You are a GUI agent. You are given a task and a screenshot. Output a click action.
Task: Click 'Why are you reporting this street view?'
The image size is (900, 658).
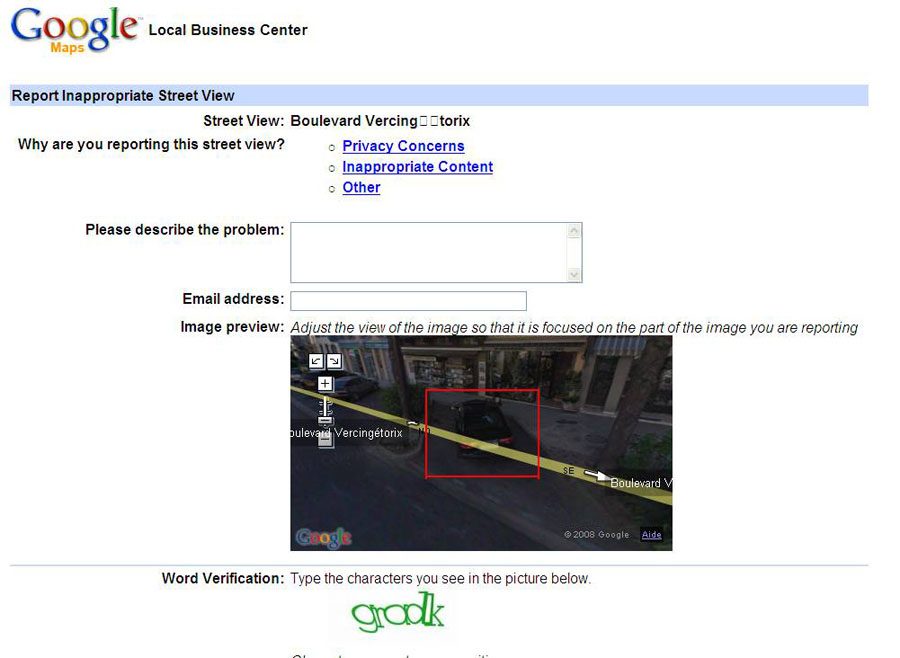pyautogui.click(x=151, y=144)
